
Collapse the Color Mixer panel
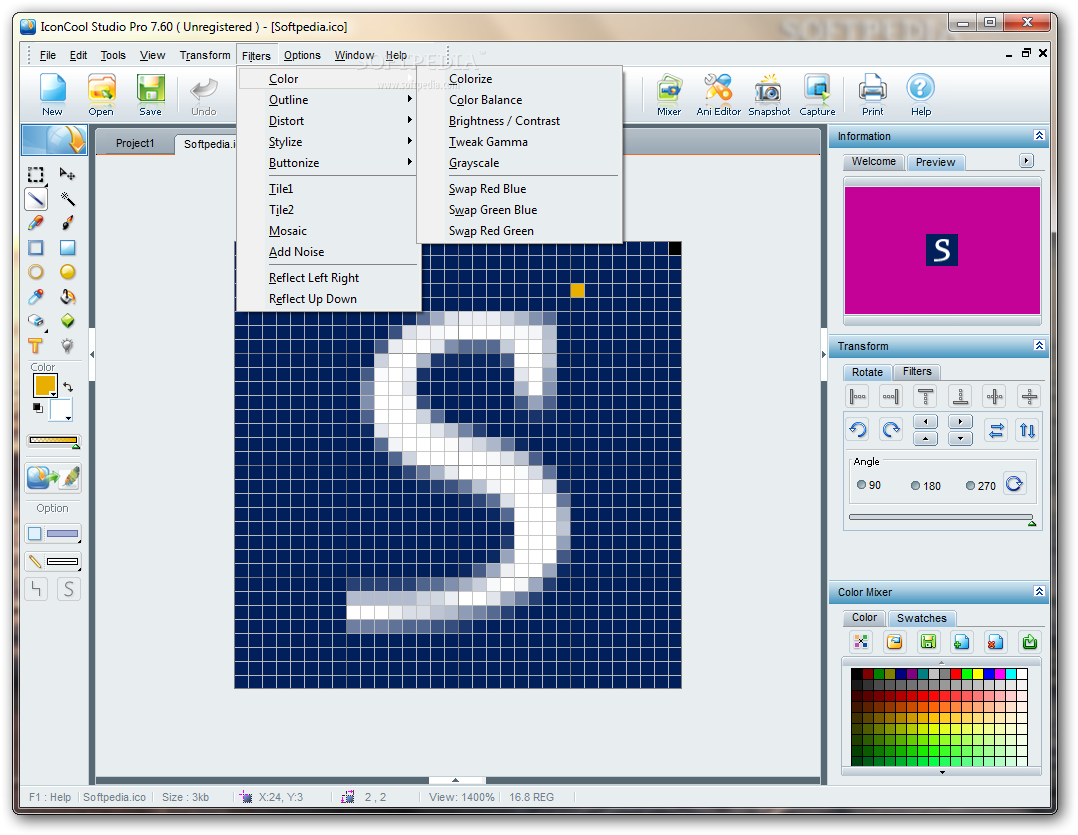1039,592
